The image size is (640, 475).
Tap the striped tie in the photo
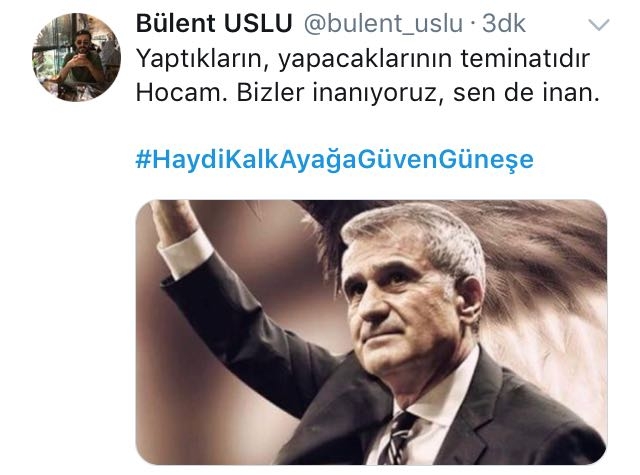pyautogui.click(x=396, y=439)
